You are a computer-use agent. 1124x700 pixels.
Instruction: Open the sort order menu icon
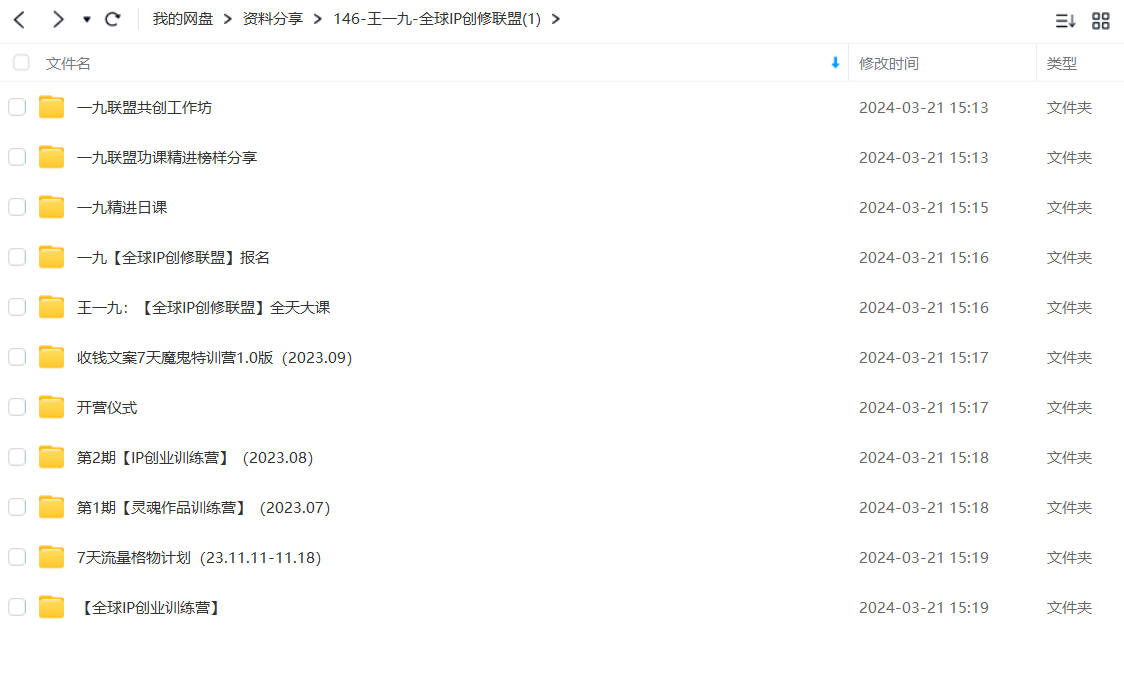(1065, 21)
